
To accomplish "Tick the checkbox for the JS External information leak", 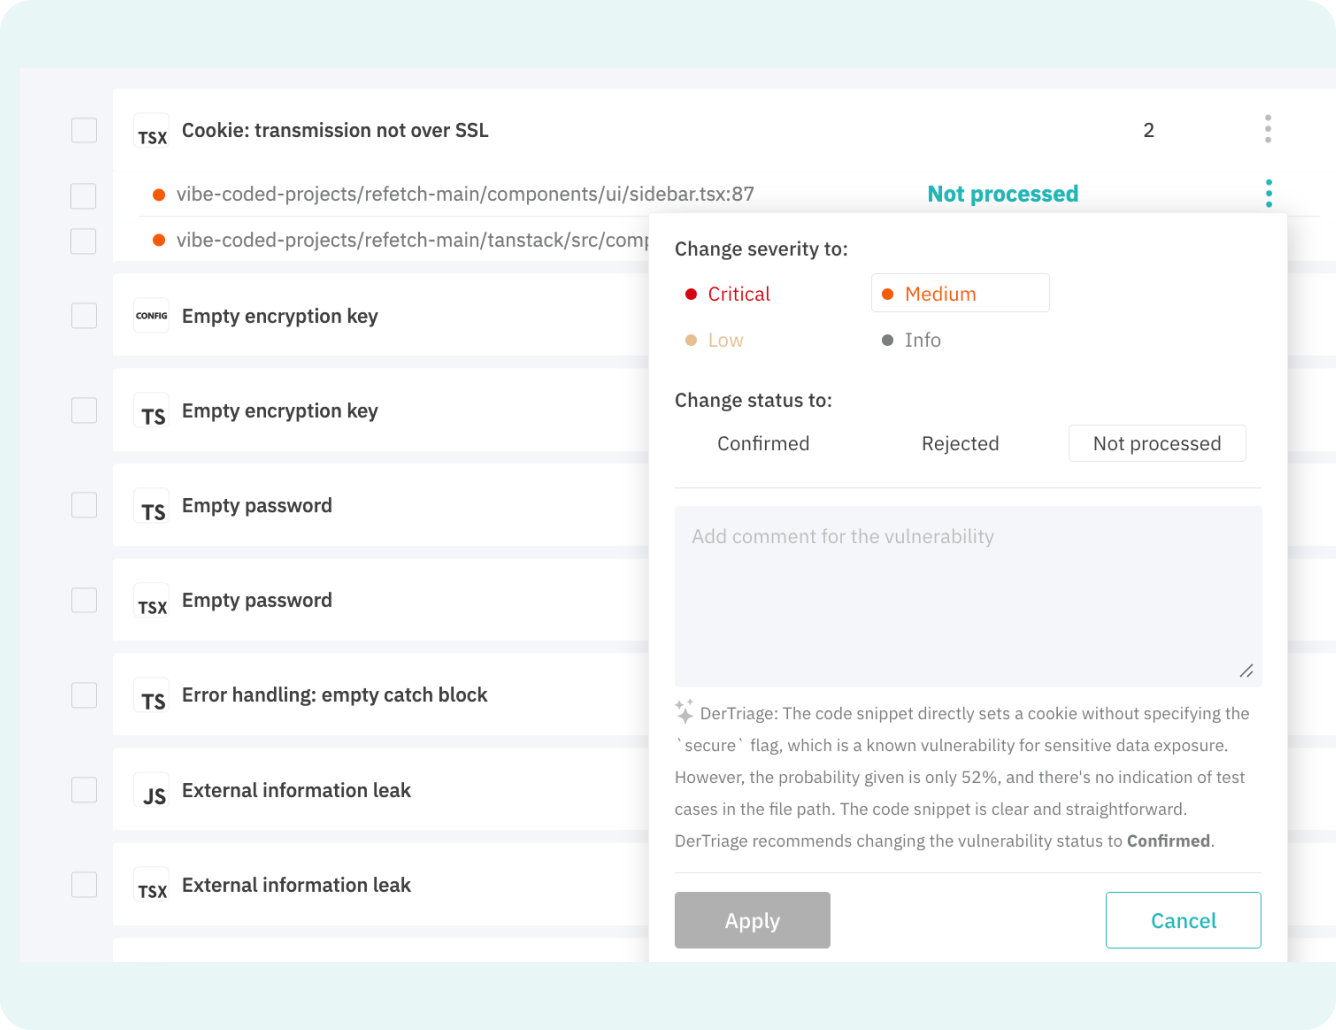I will [84, 790].
